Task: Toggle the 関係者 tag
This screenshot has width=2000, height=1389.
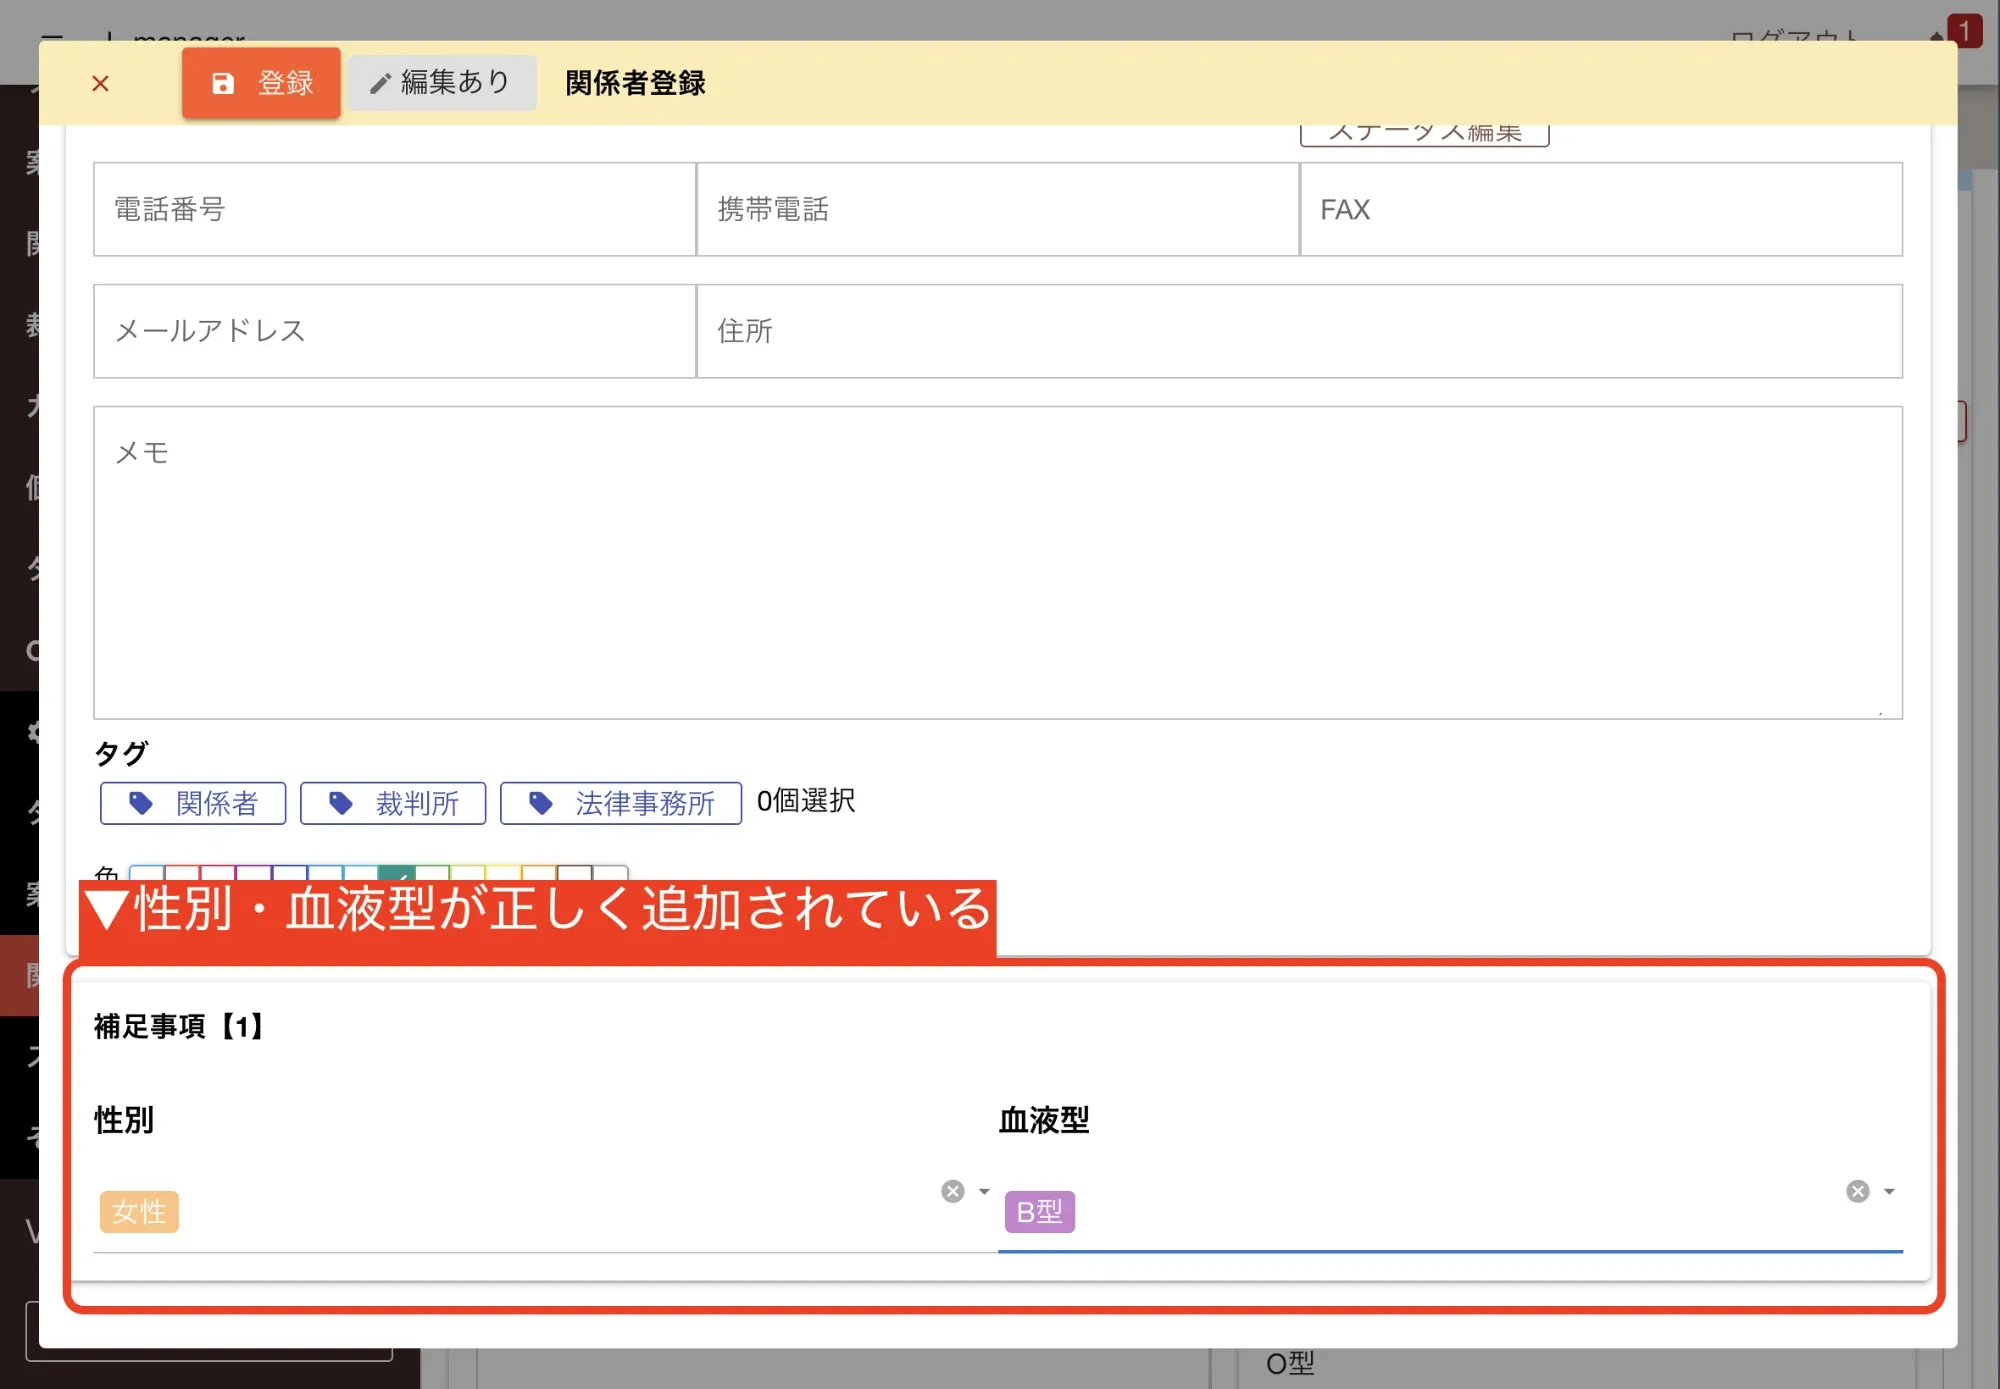Action: pos(193,803)
